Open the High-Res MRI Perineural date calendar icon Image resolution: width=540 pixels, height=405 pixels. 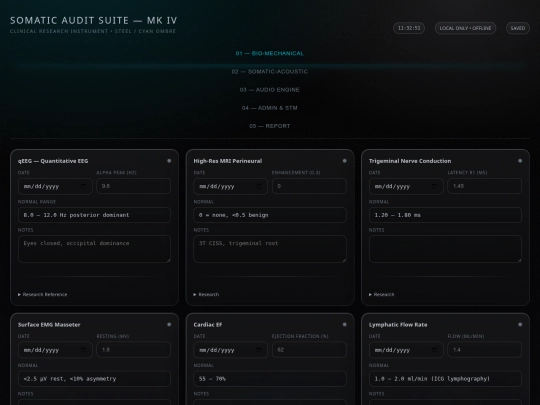(259, 186)
